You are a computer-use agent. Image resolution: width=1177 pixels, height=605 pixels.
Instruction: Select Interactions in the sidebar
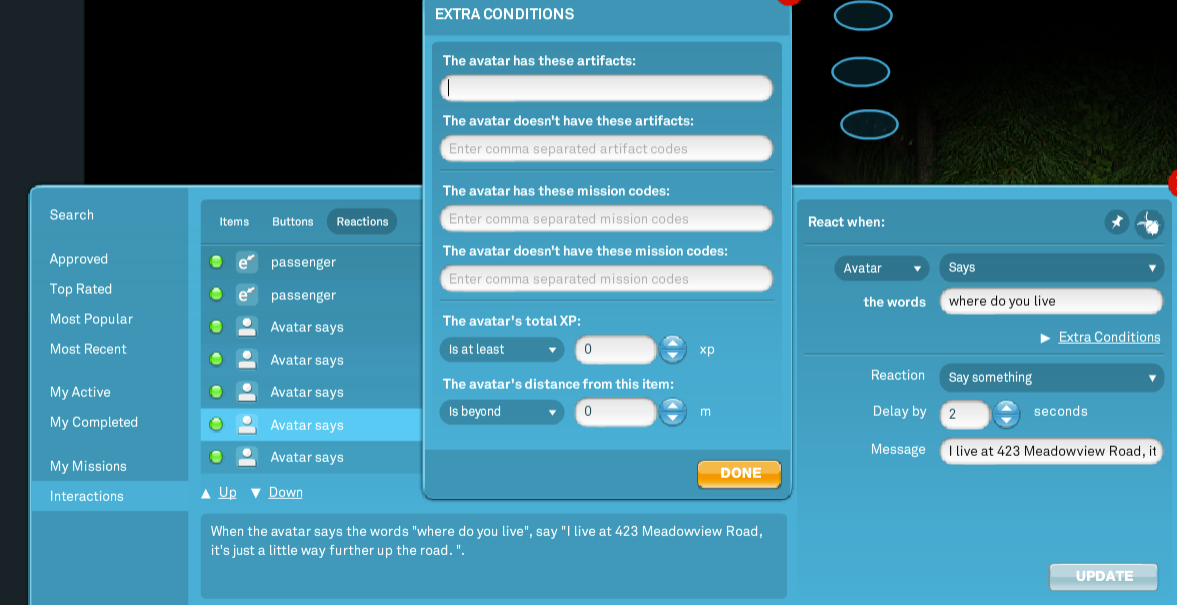[x=110, y=496]
